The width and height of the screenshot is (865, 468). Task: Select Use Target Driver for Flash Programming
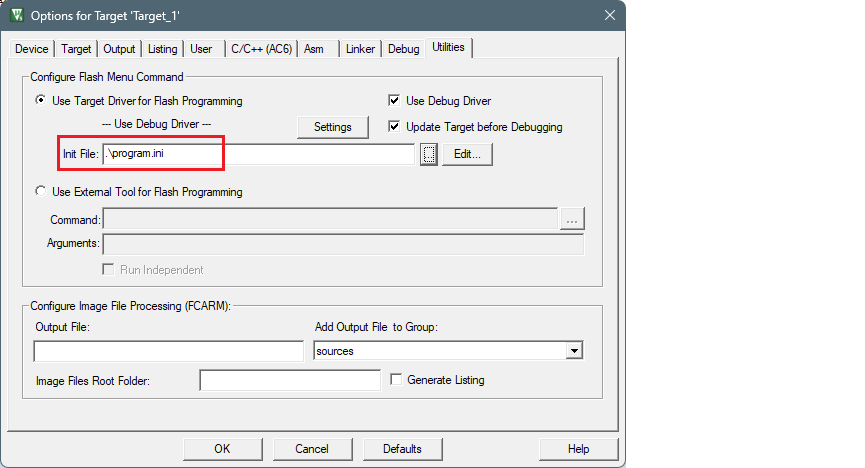click(40, 101)
